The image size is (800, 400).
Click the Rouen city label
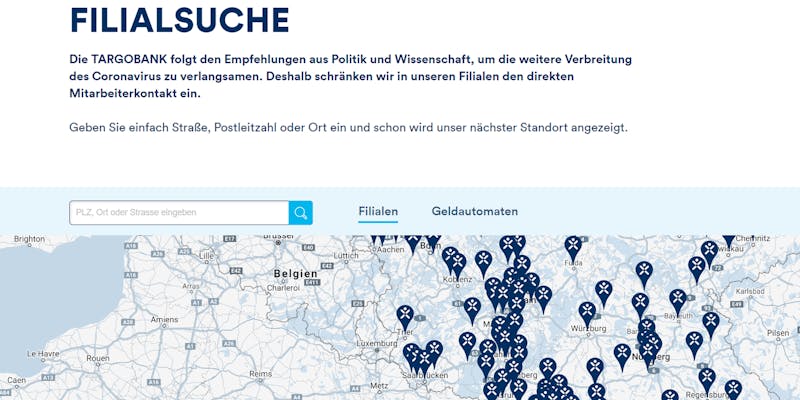click(98, 358)
